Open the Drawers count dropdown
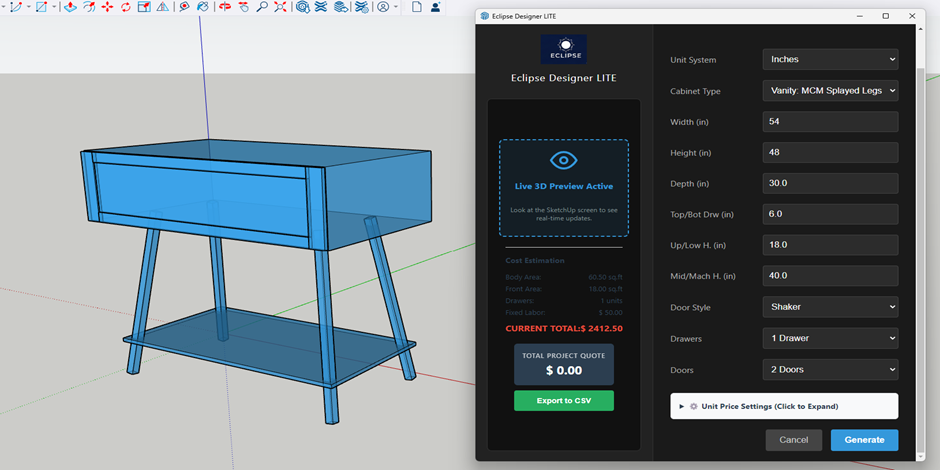940x470 pixels. point(830,338)
